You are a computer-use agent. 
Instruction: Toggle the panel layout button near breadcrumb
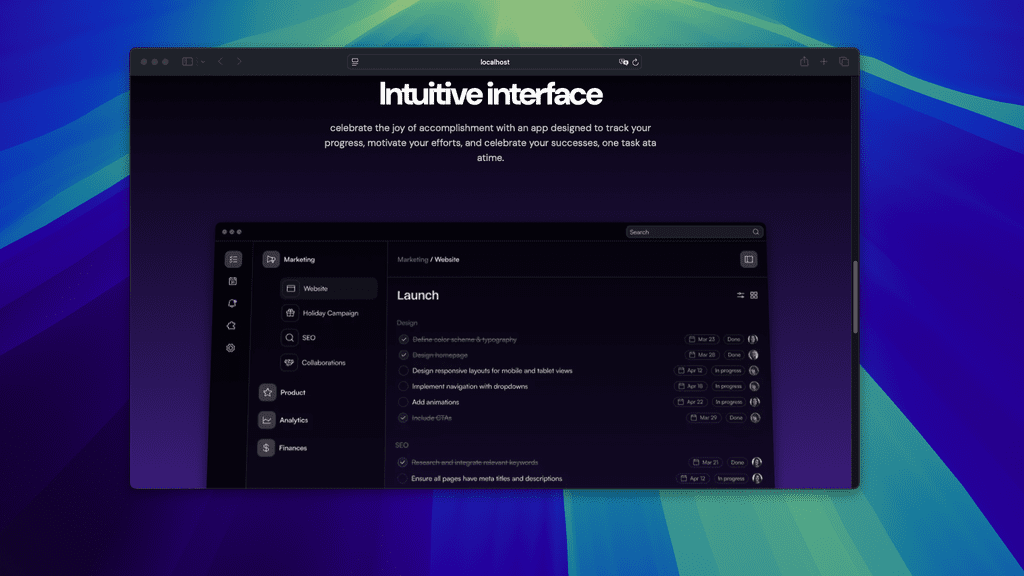pos(748,259)
